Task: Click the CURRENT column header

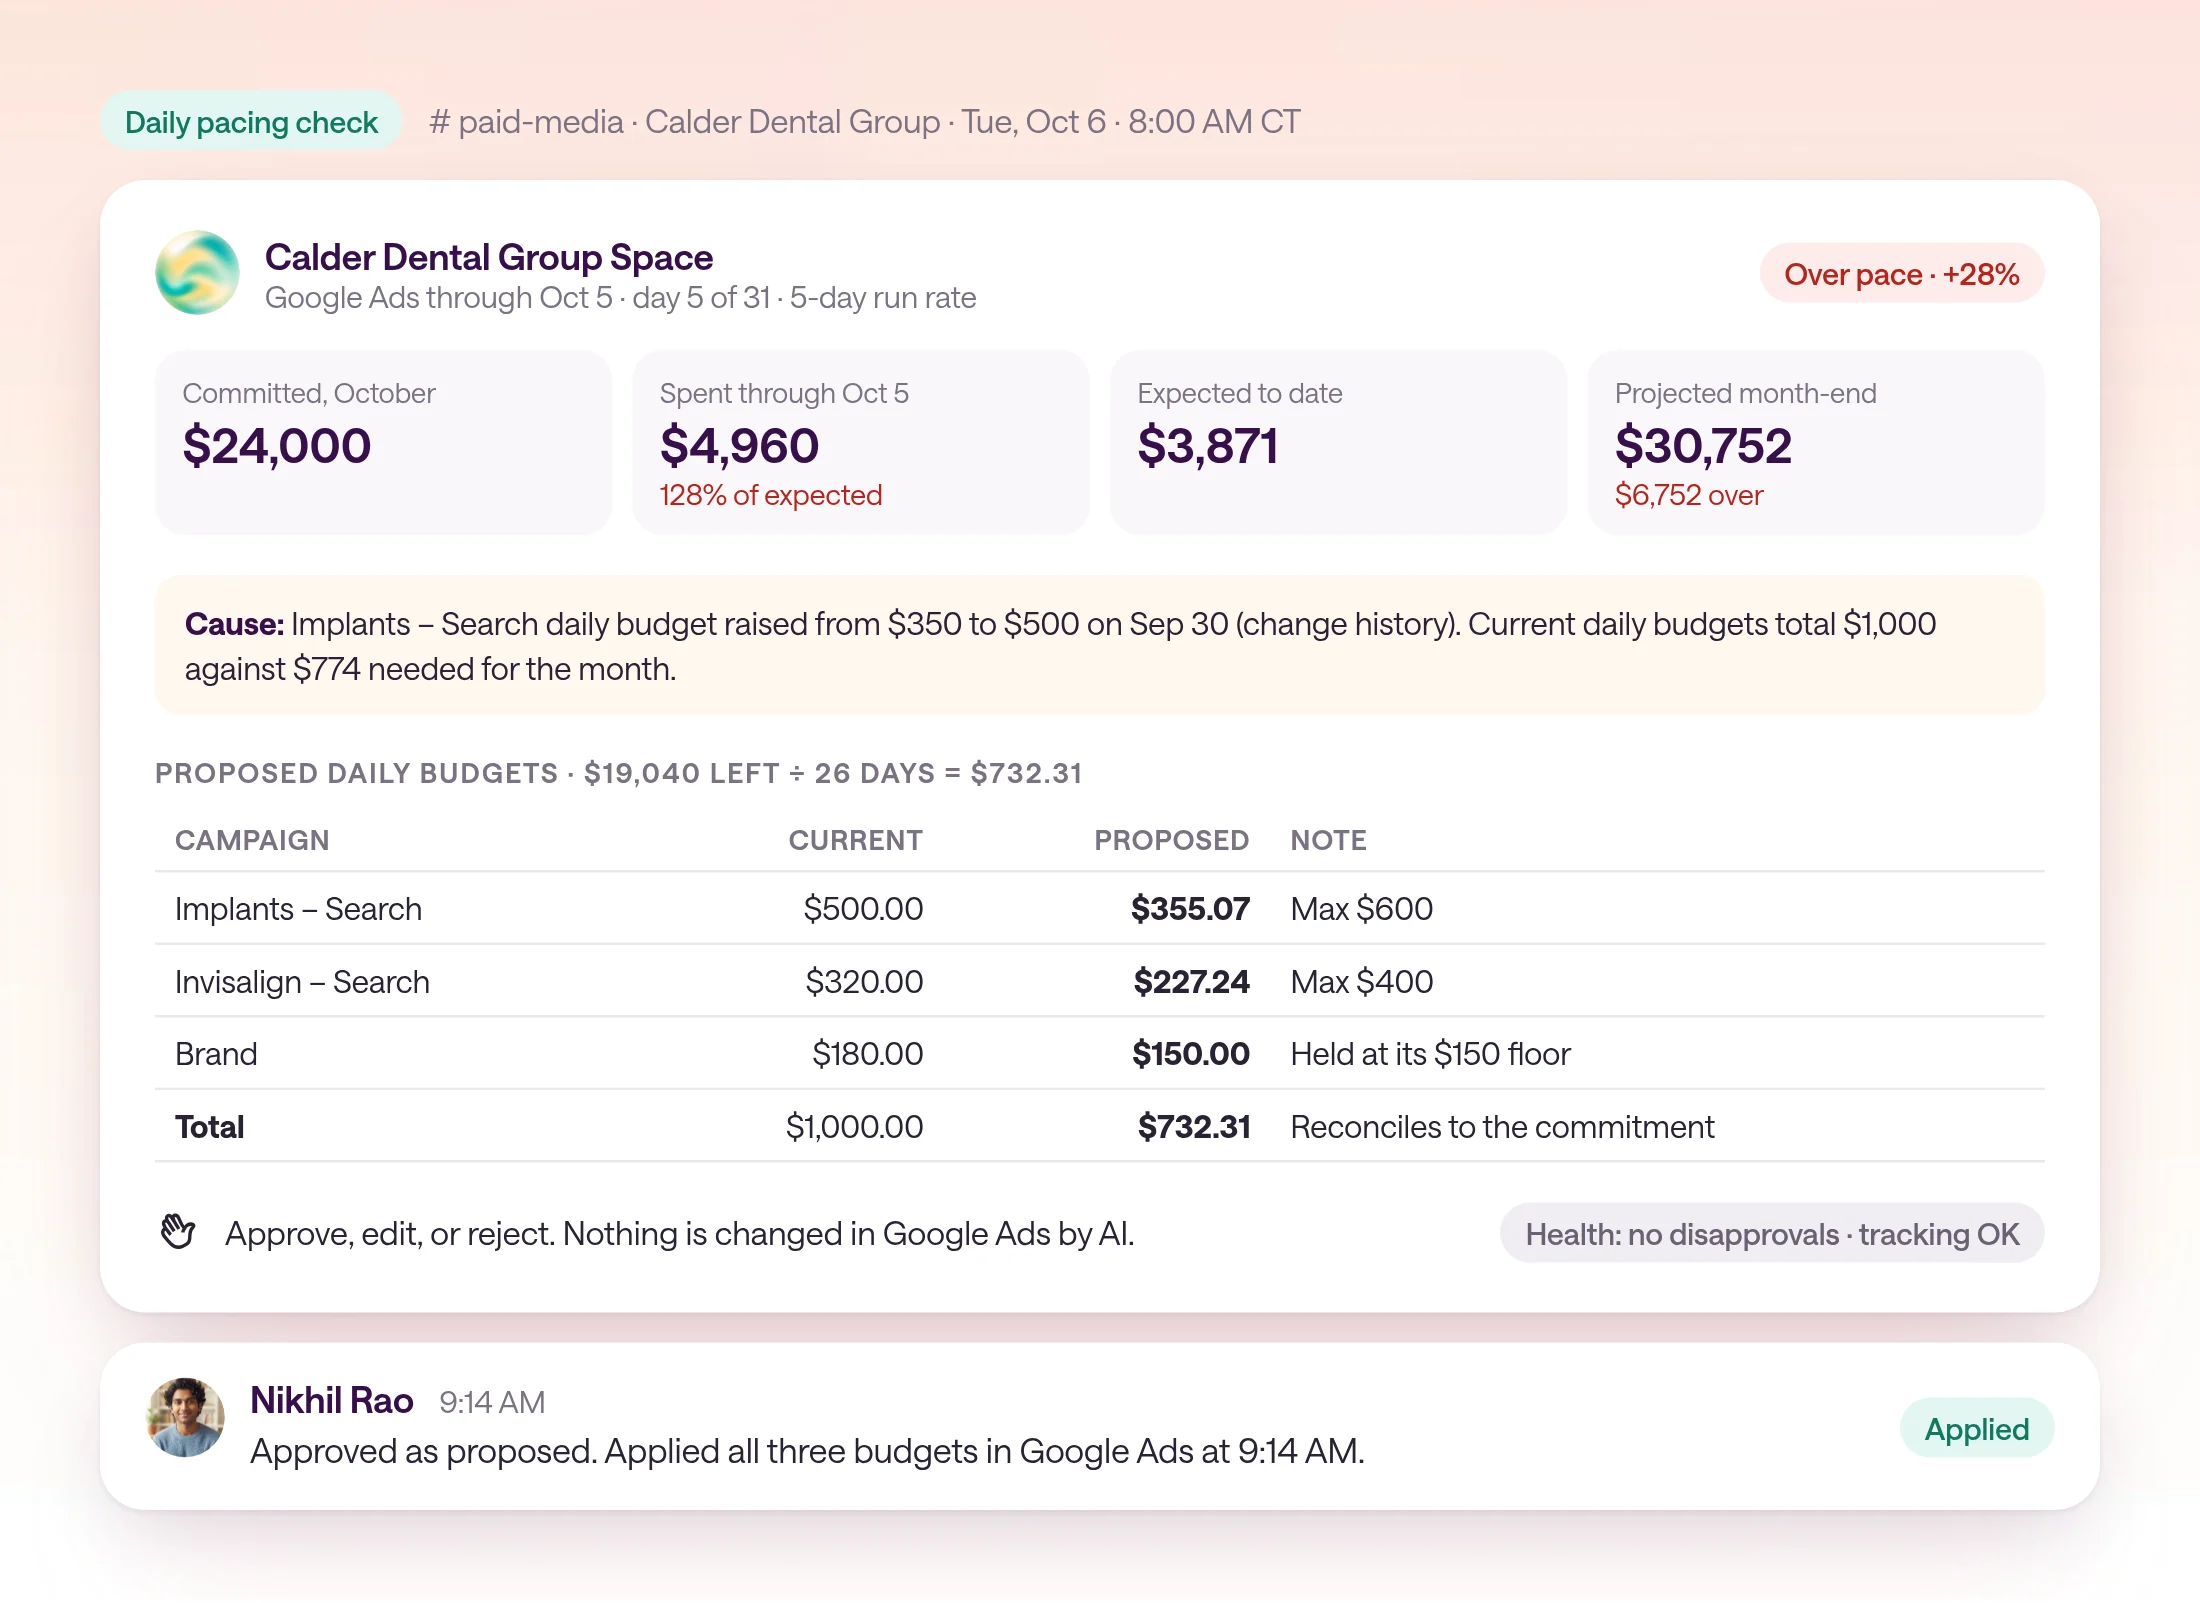Action: [856, 840]
